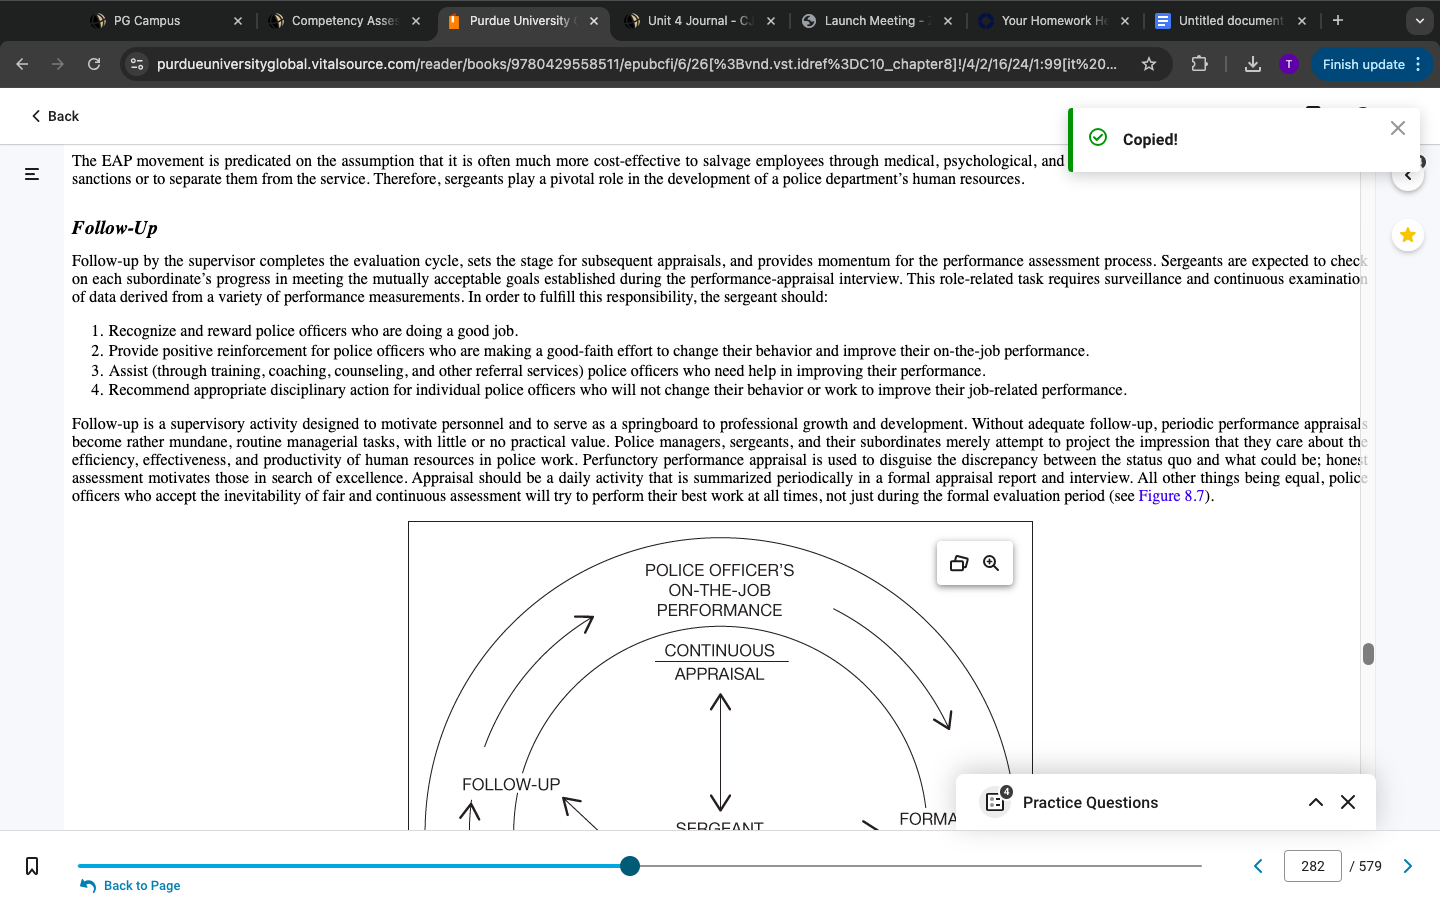Close the PG Campus tab
Screen dimensions: 1440x900
point(238,20)
